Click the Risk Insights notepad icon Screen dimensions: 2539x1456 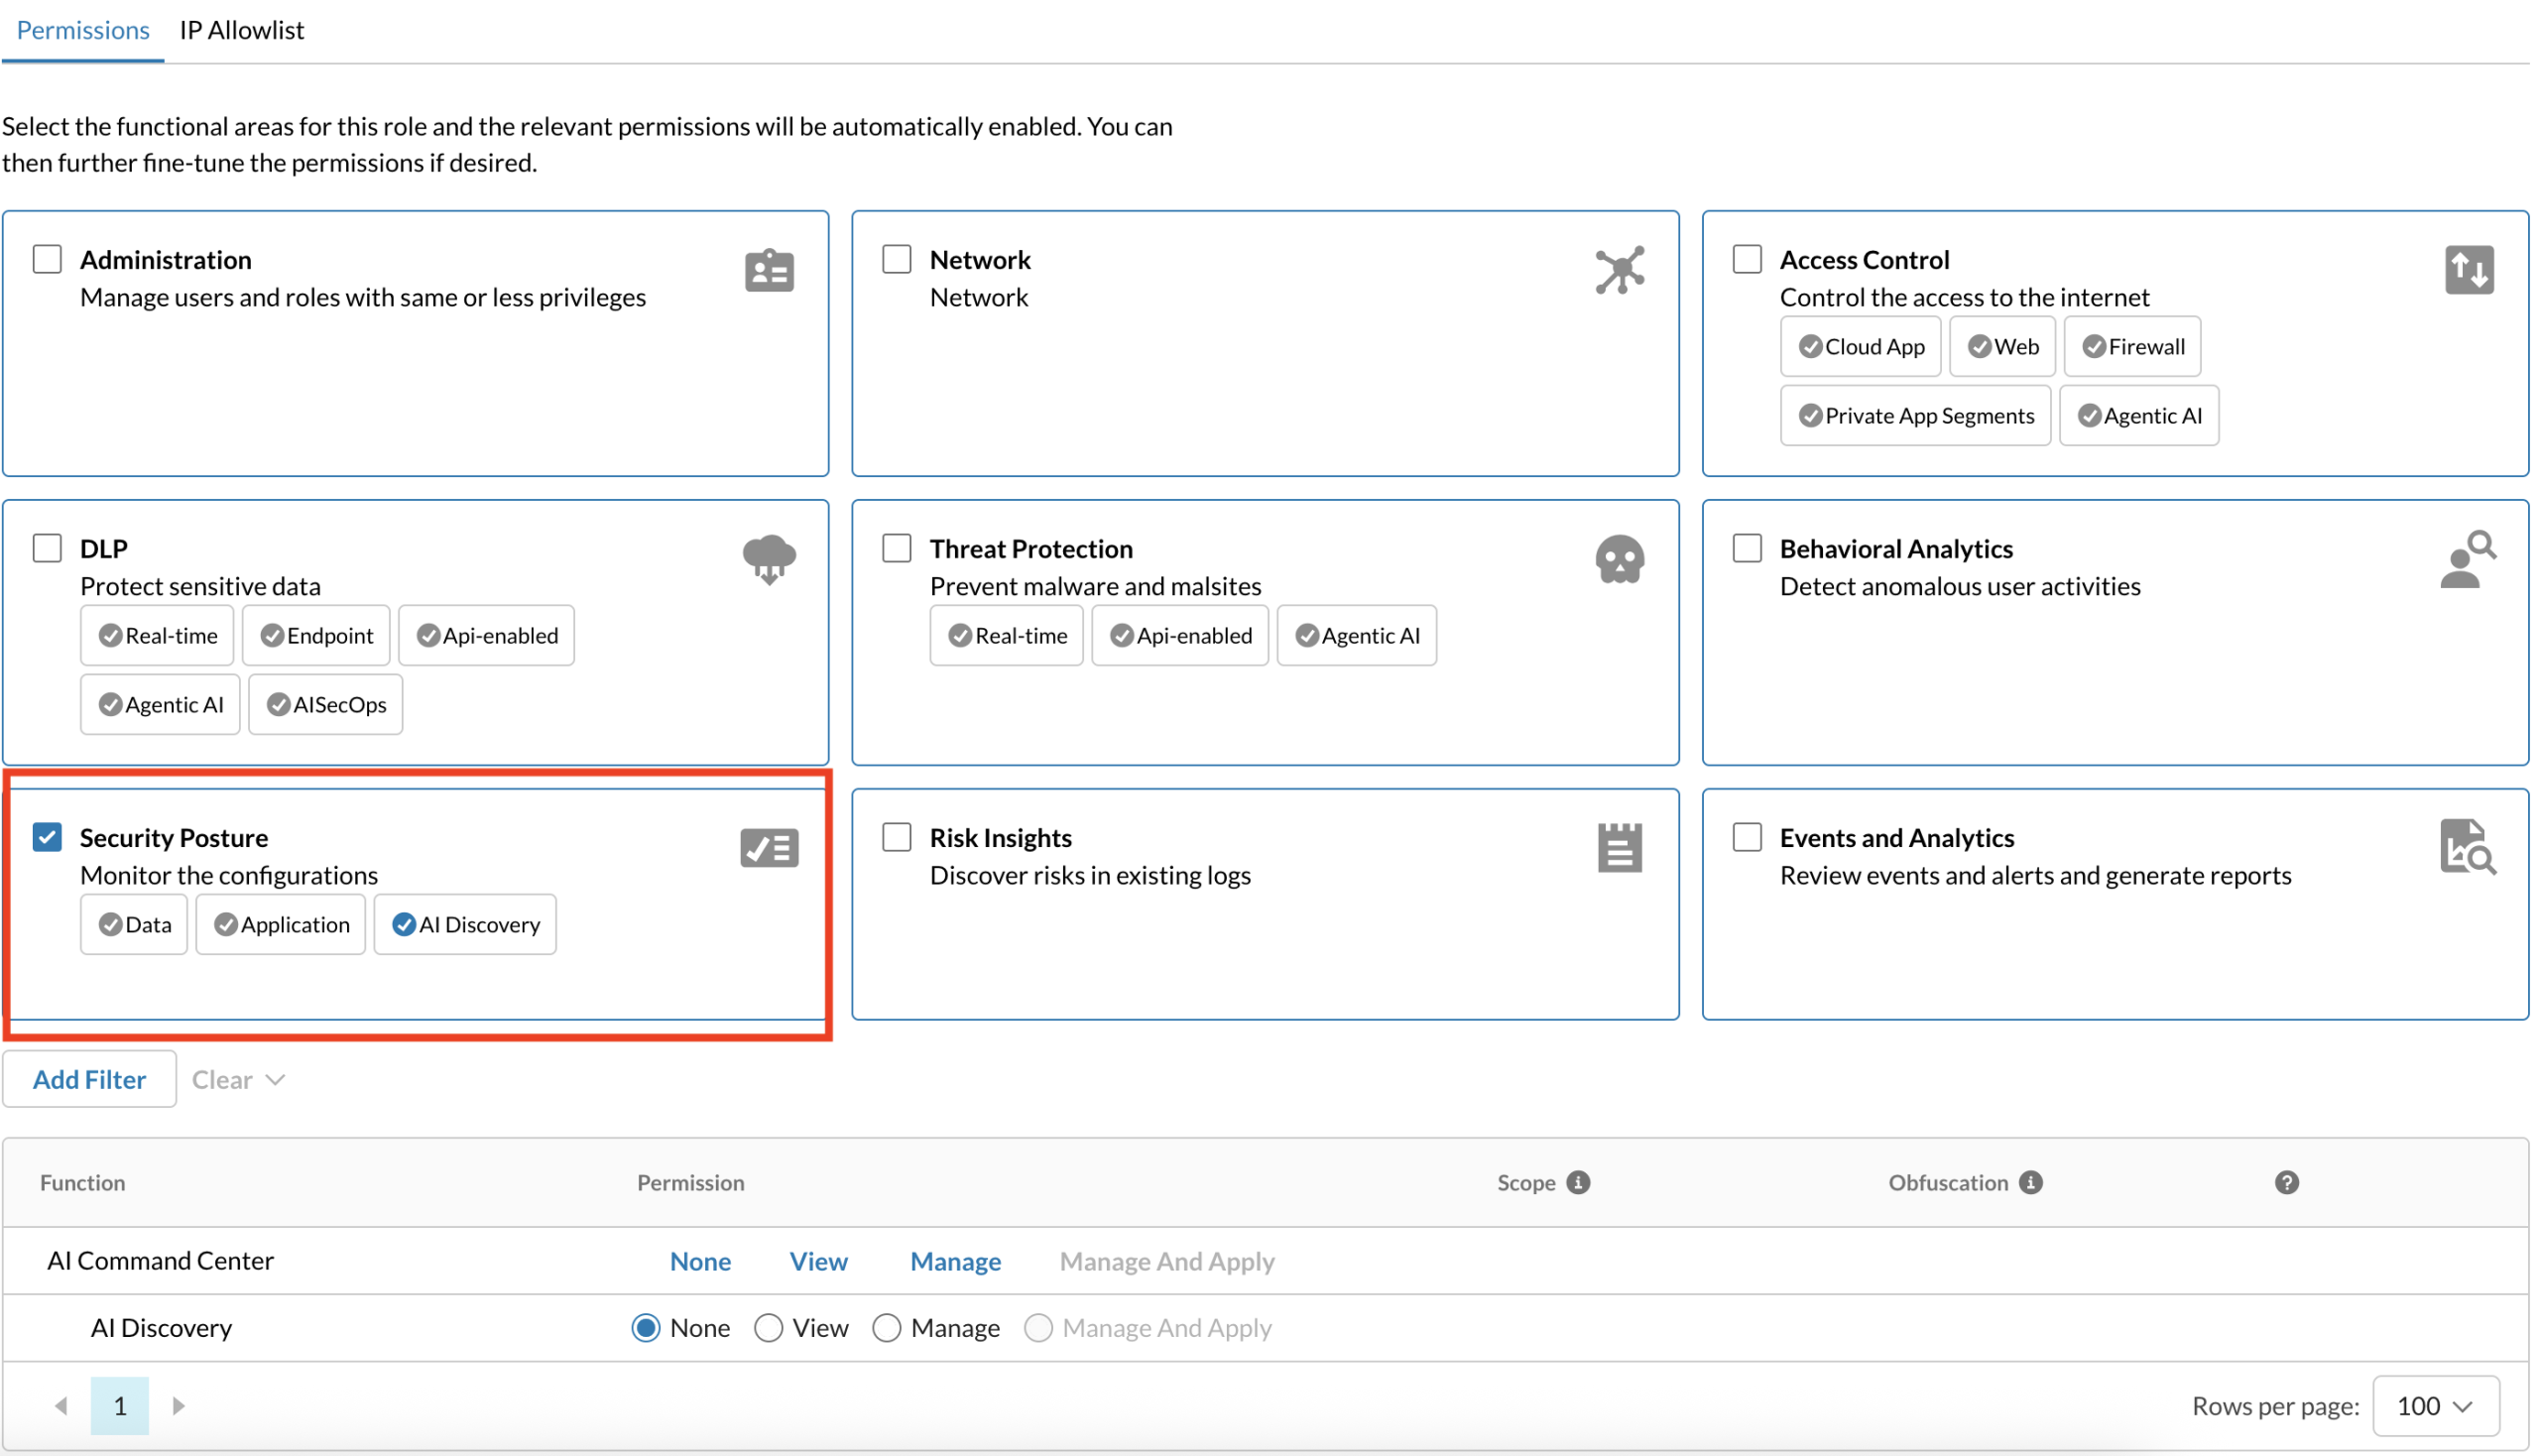coord(1619,848)
